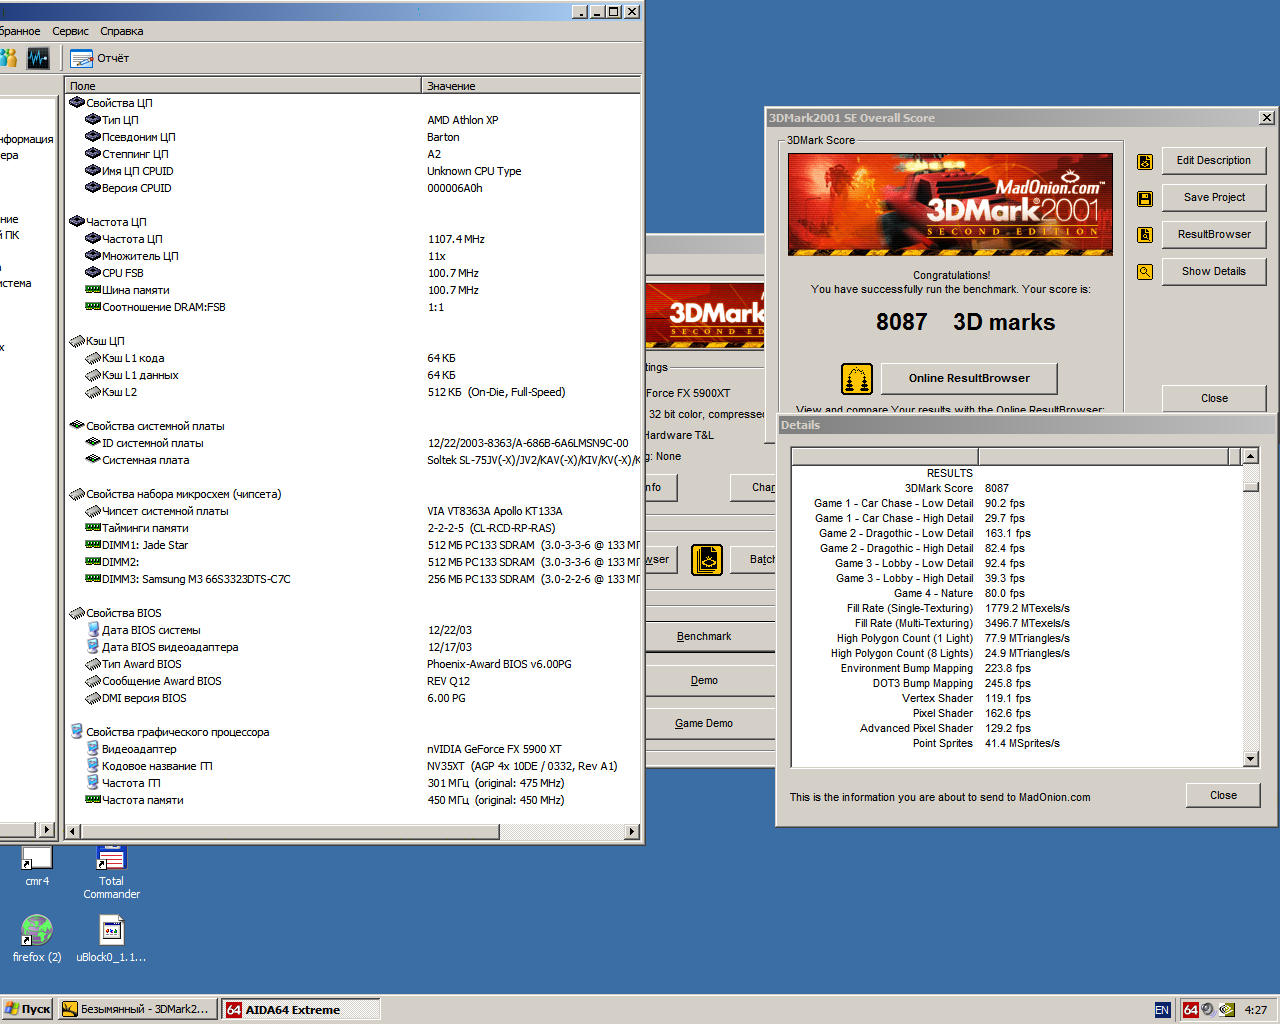Screen dimensions: 1280x1024
Task: Close the Details results panel
Action: coord(1223,795)
